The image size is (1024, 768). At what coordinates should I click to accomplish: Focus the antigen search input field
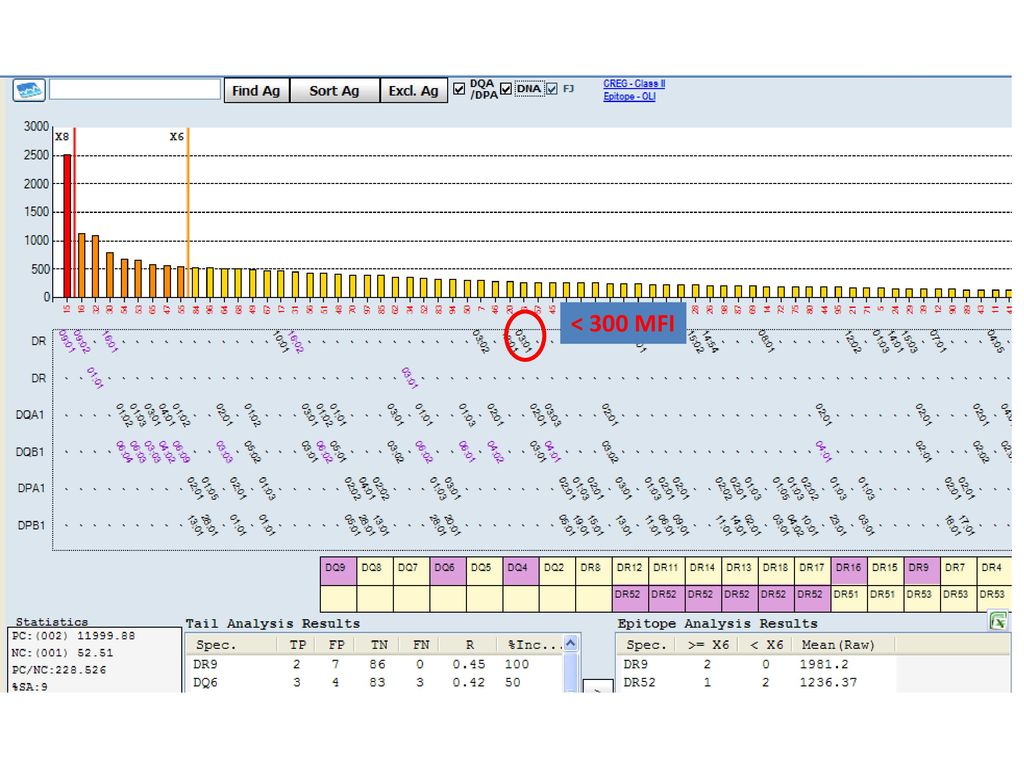click(135, 89)
